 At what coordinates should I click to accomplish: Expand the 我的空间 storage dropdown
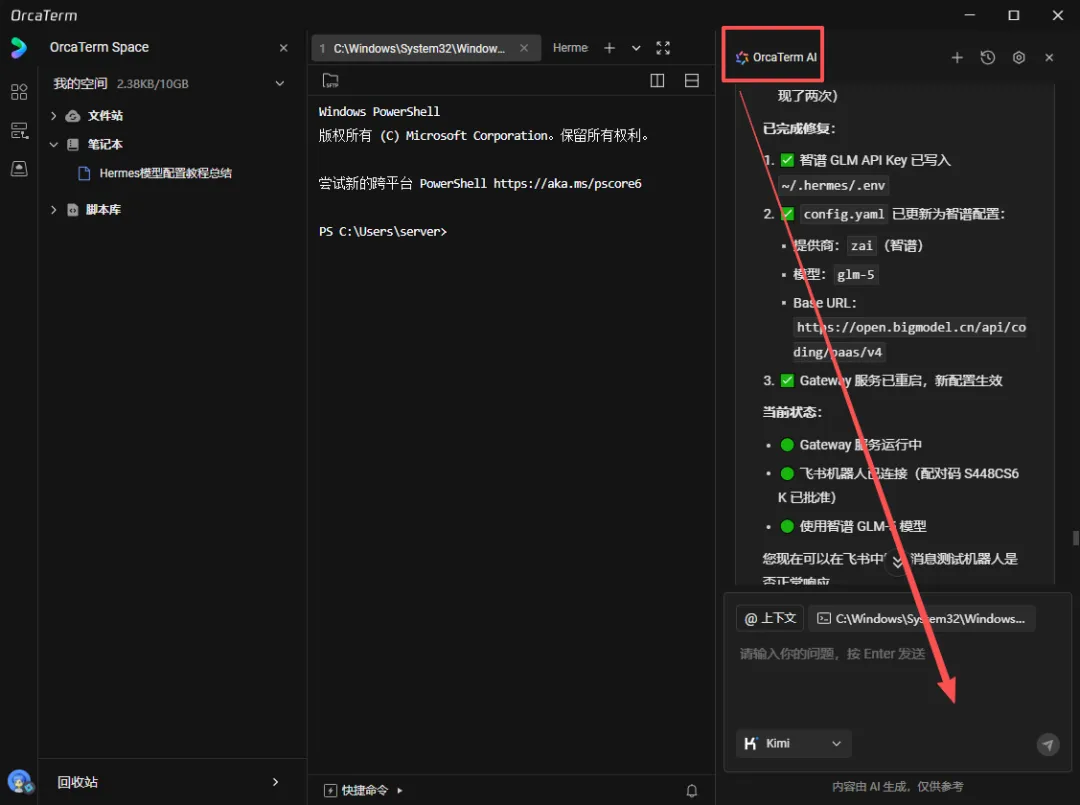click(280, 83)
